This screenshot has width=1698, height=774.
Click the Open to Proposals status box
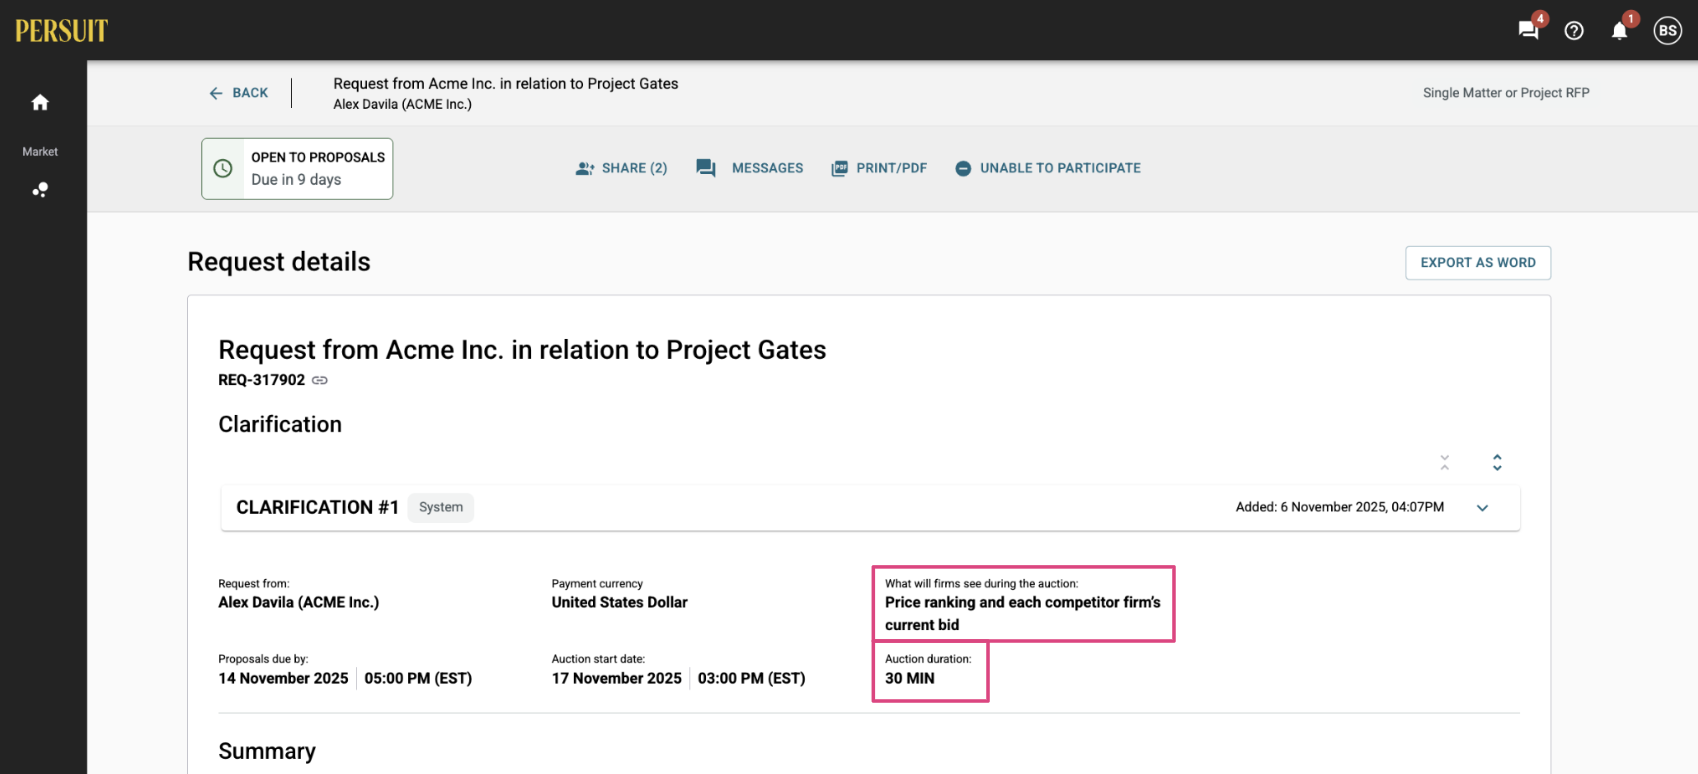[297, 168]
